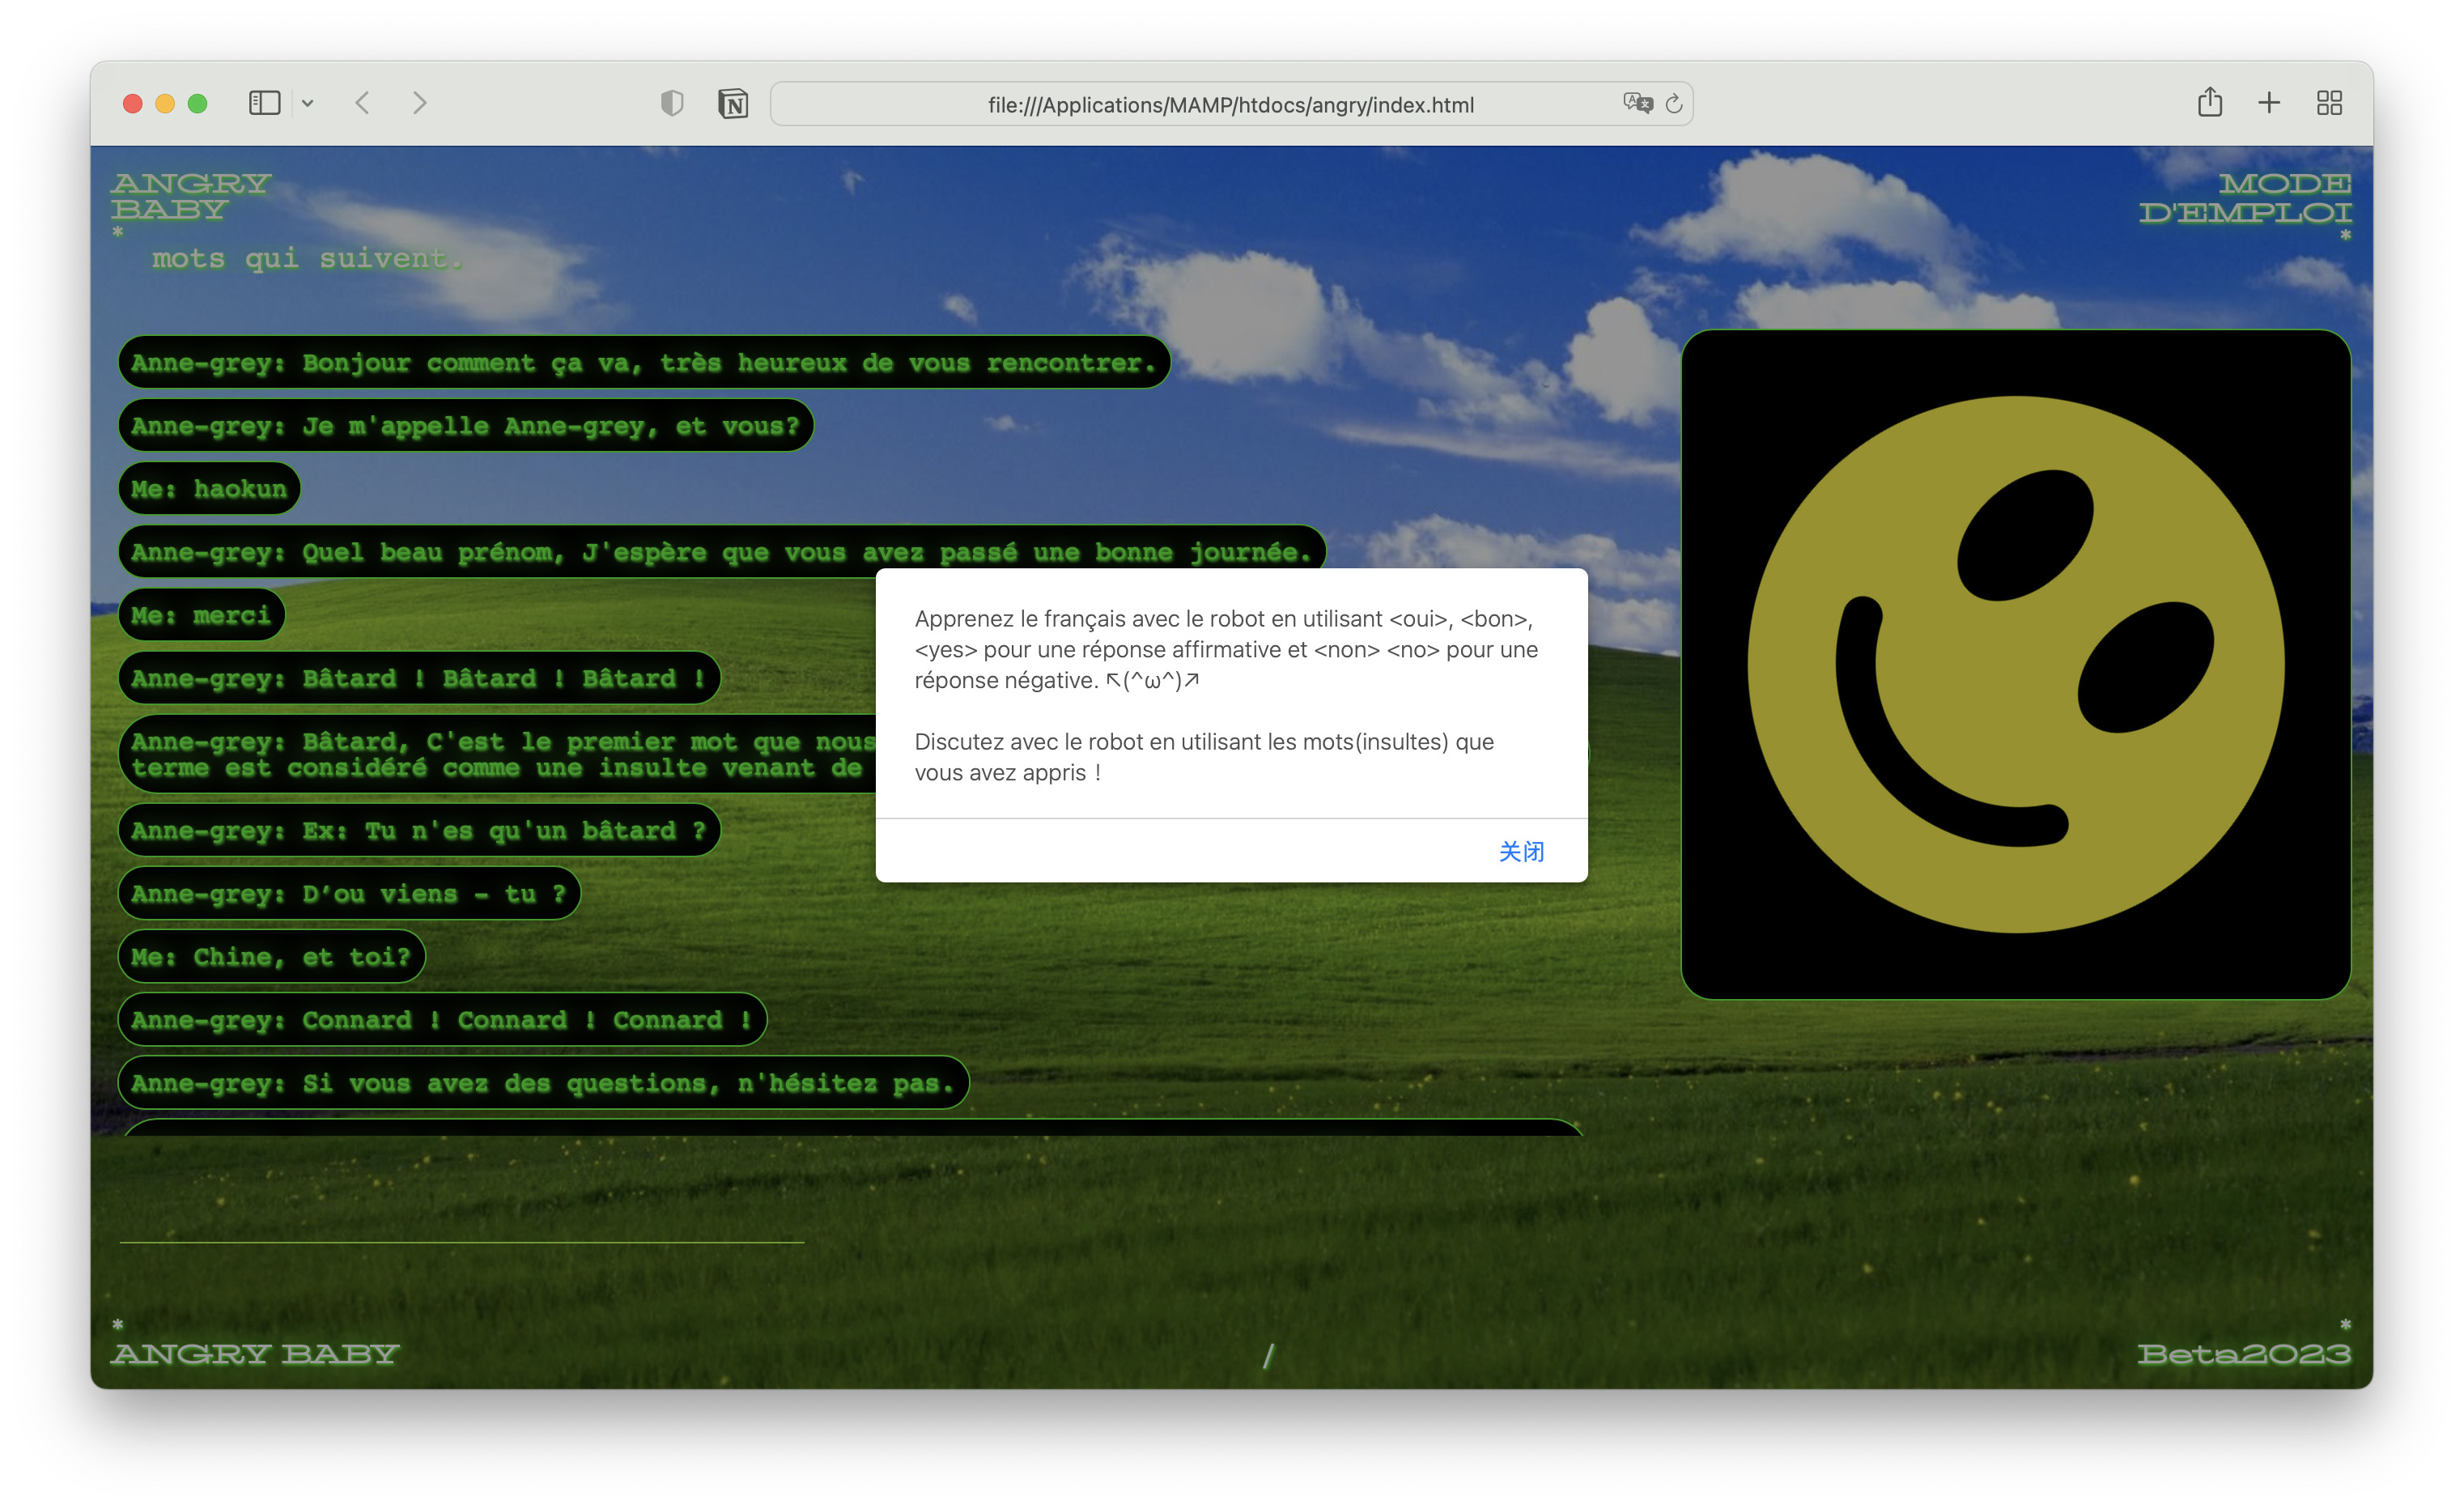Click the sidebar toggle icon in Safari

(x=264, y=103)
